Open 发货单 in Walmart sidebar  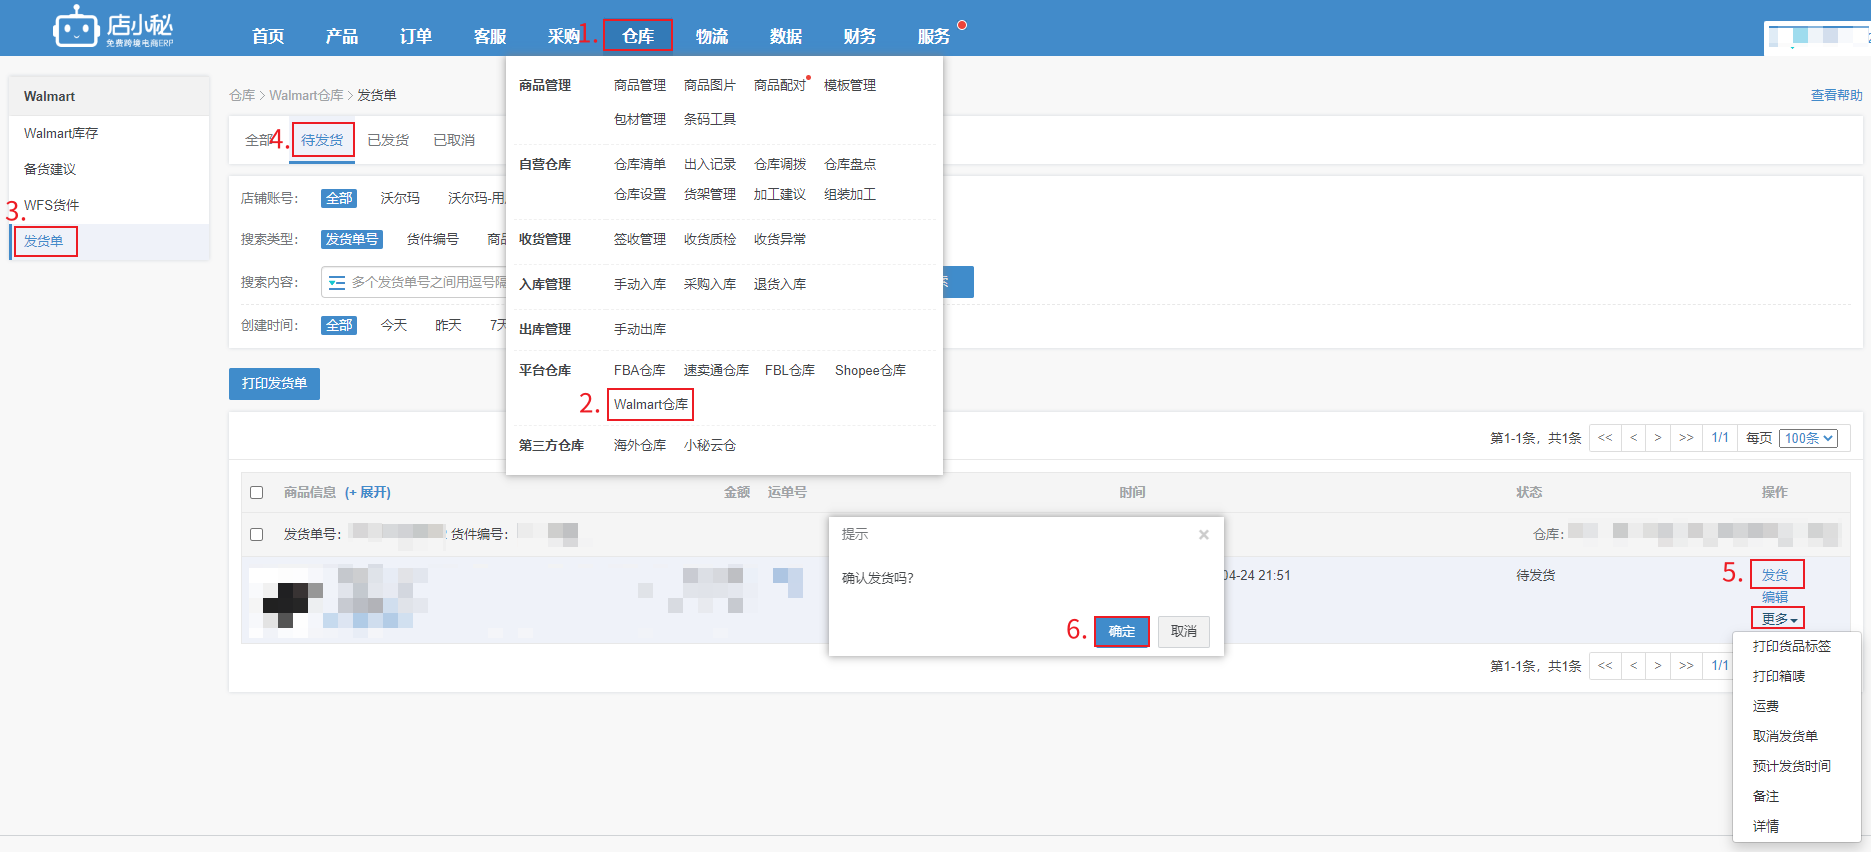(44, 242)
